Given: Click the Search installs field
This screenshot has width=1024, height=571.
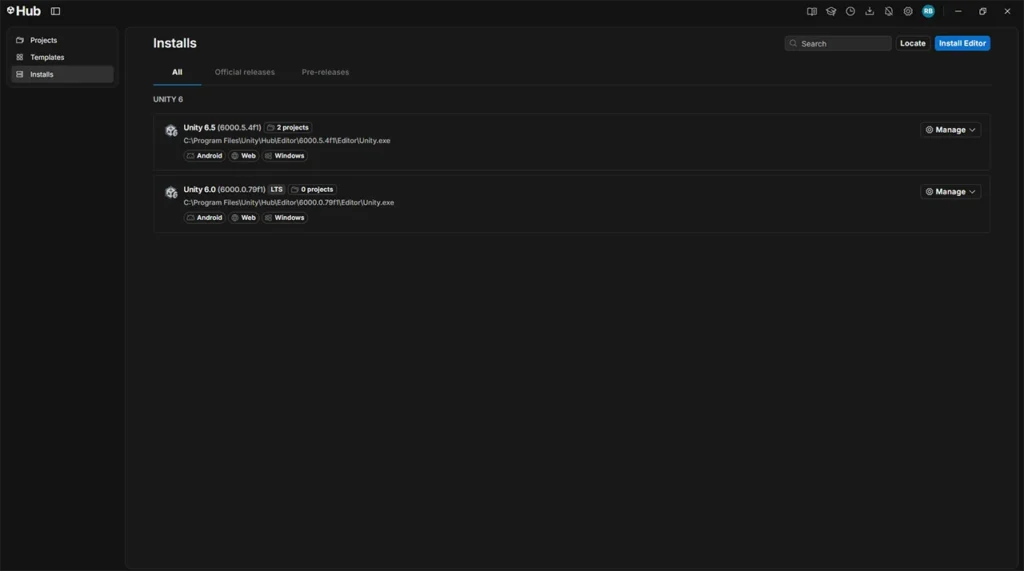Looking at the screenshot, I should [838, 44].
